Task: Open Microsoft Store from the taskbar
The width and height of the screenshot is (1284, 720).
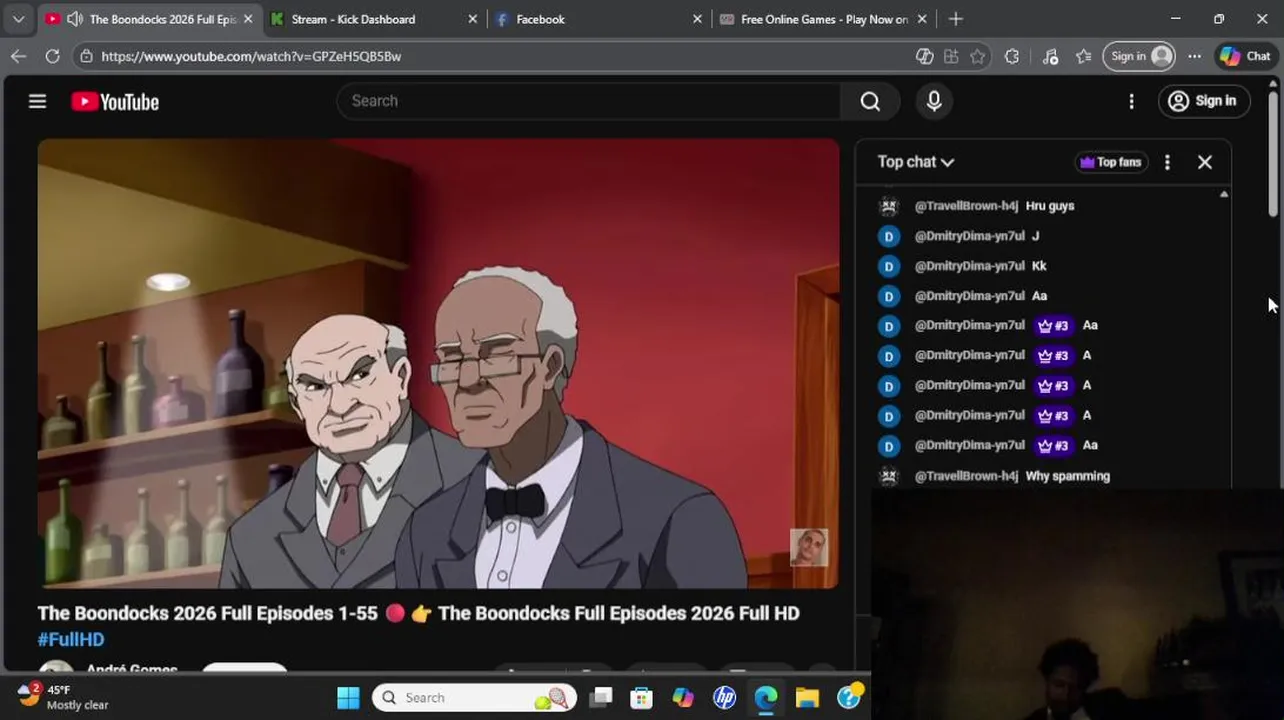Action: [642, 698]
